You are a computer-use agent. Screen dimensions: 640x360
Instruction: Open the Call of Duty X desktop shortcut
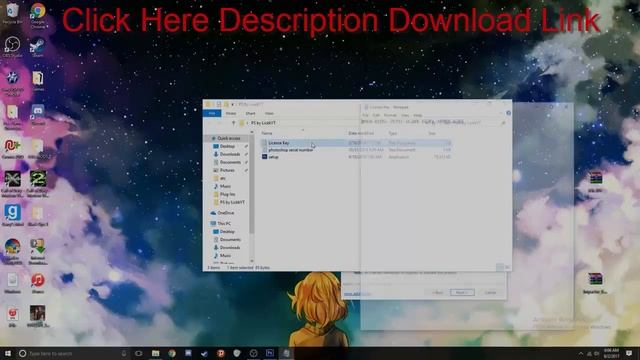coord(12,184)
